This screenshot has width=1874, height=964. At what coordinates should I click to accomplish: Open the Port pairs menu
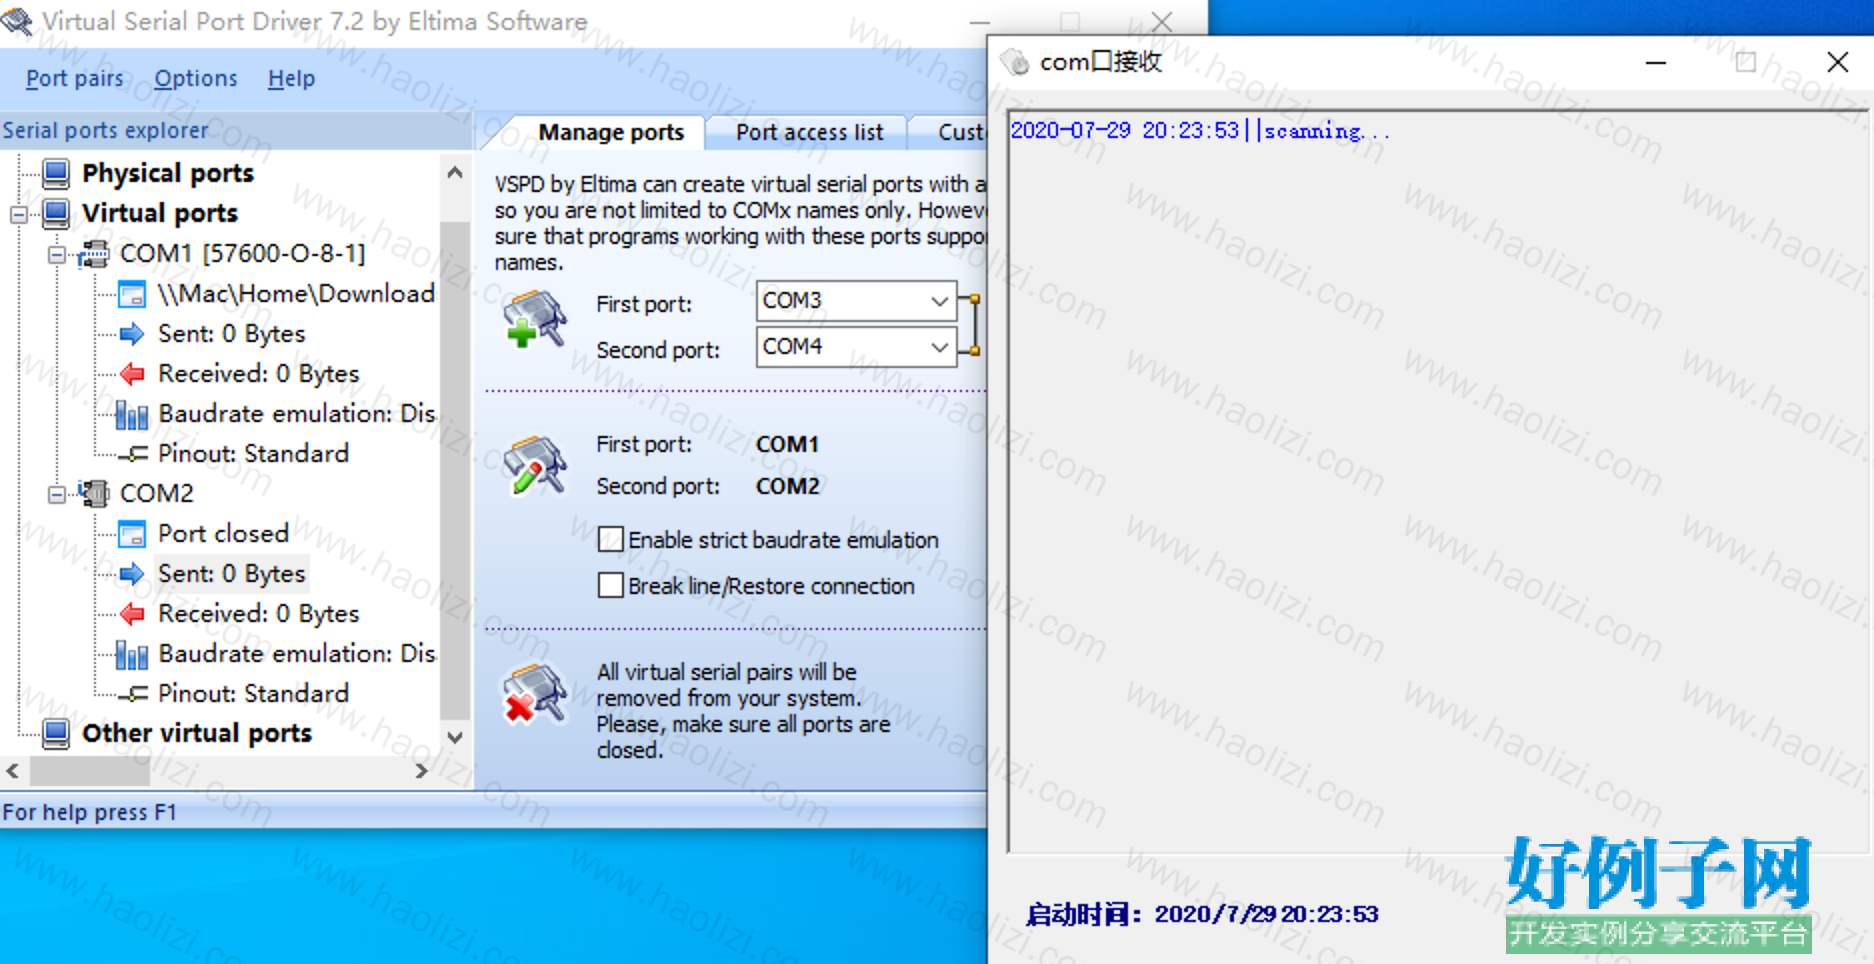pos(74,79)
